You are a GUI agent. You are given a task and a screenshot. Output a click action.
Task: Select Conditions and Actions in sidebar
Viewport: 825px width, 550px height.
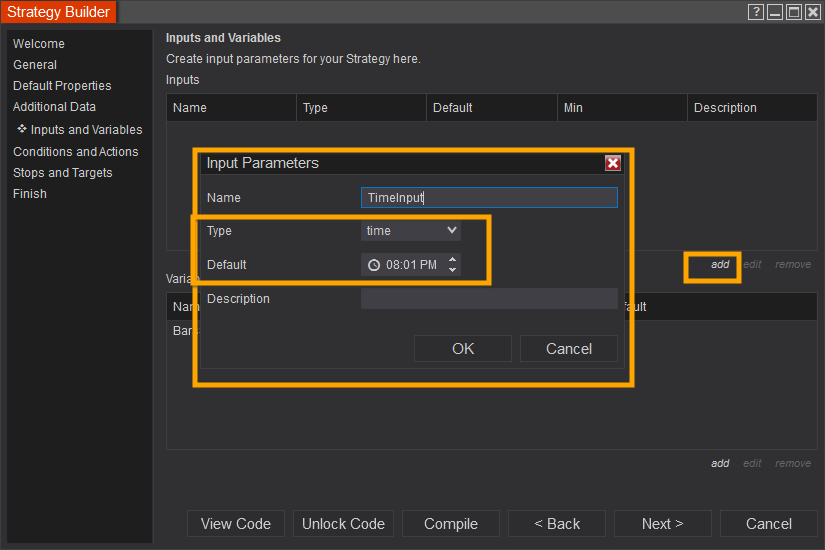76,152
